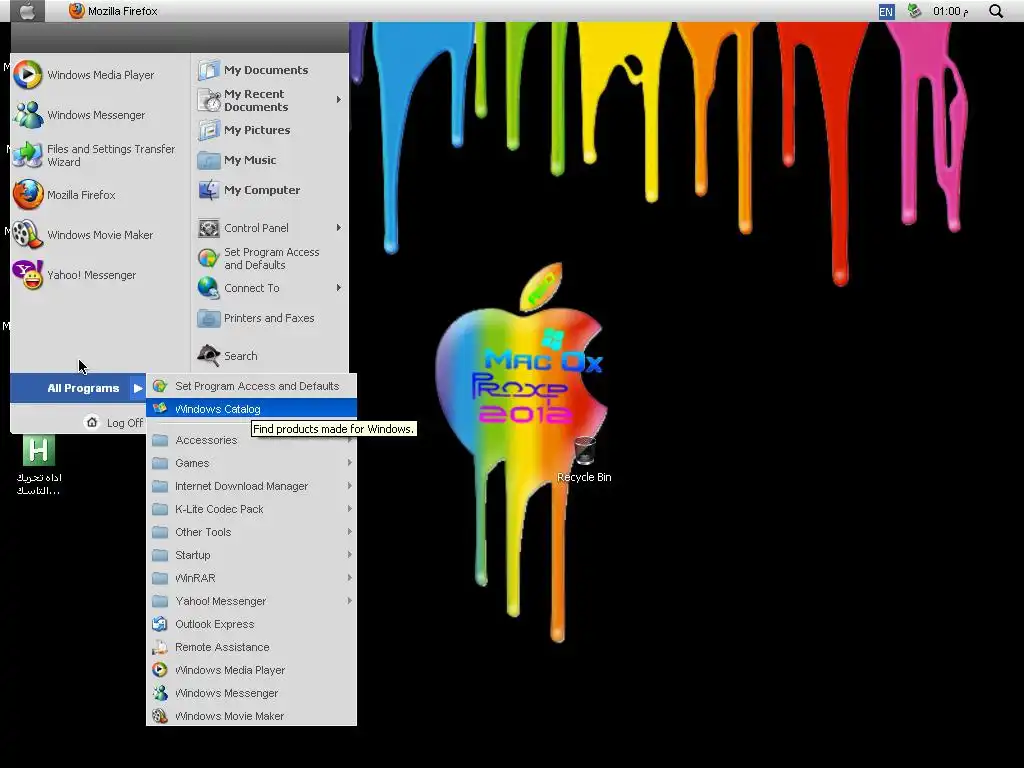Expand Internet Download Manager submenu

[x=251, y=486]
